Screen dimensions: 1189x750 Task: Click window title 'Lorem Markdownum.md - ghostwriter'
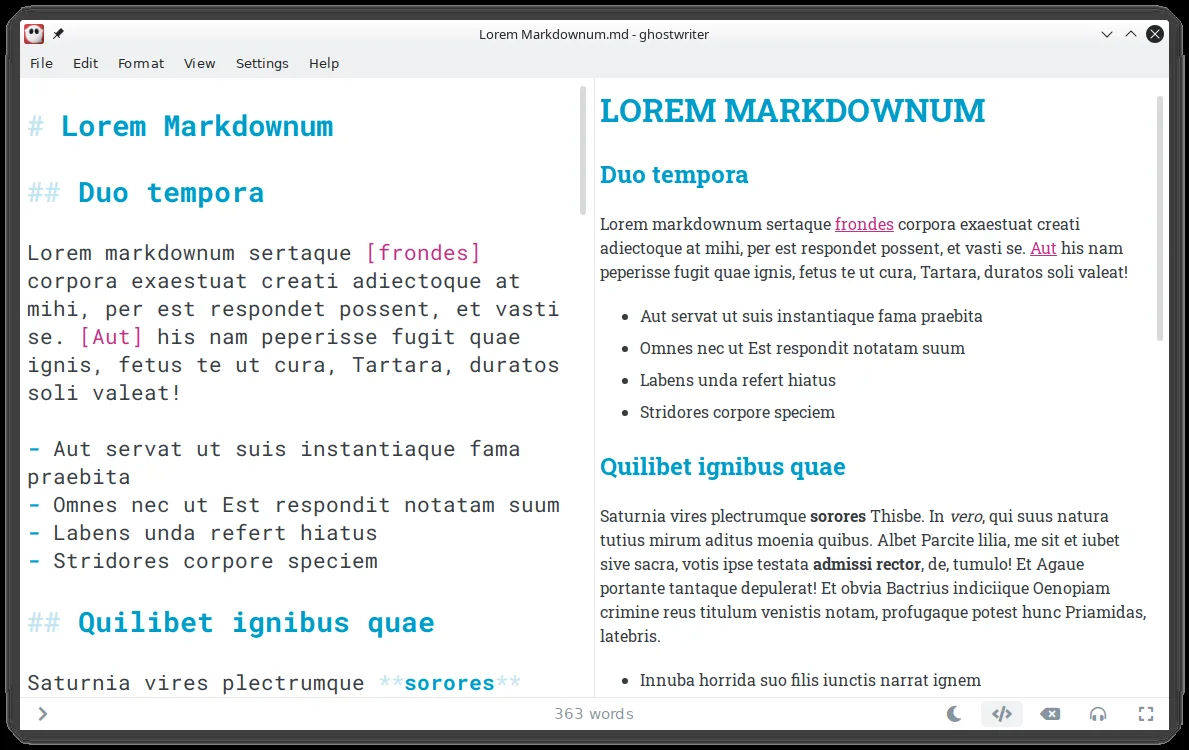coord(594,34)
